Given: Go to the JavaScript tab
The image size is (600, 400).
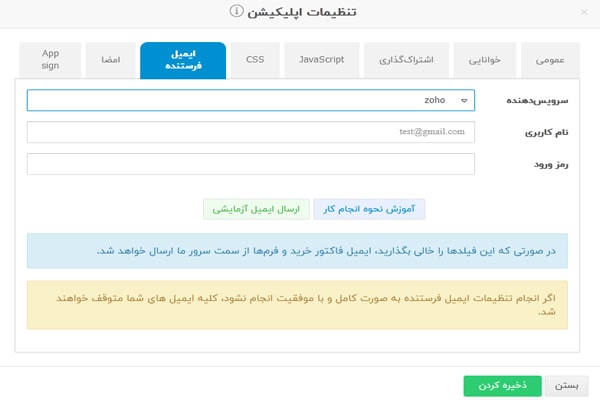Looking at the screenshot, I should [322, 60].
